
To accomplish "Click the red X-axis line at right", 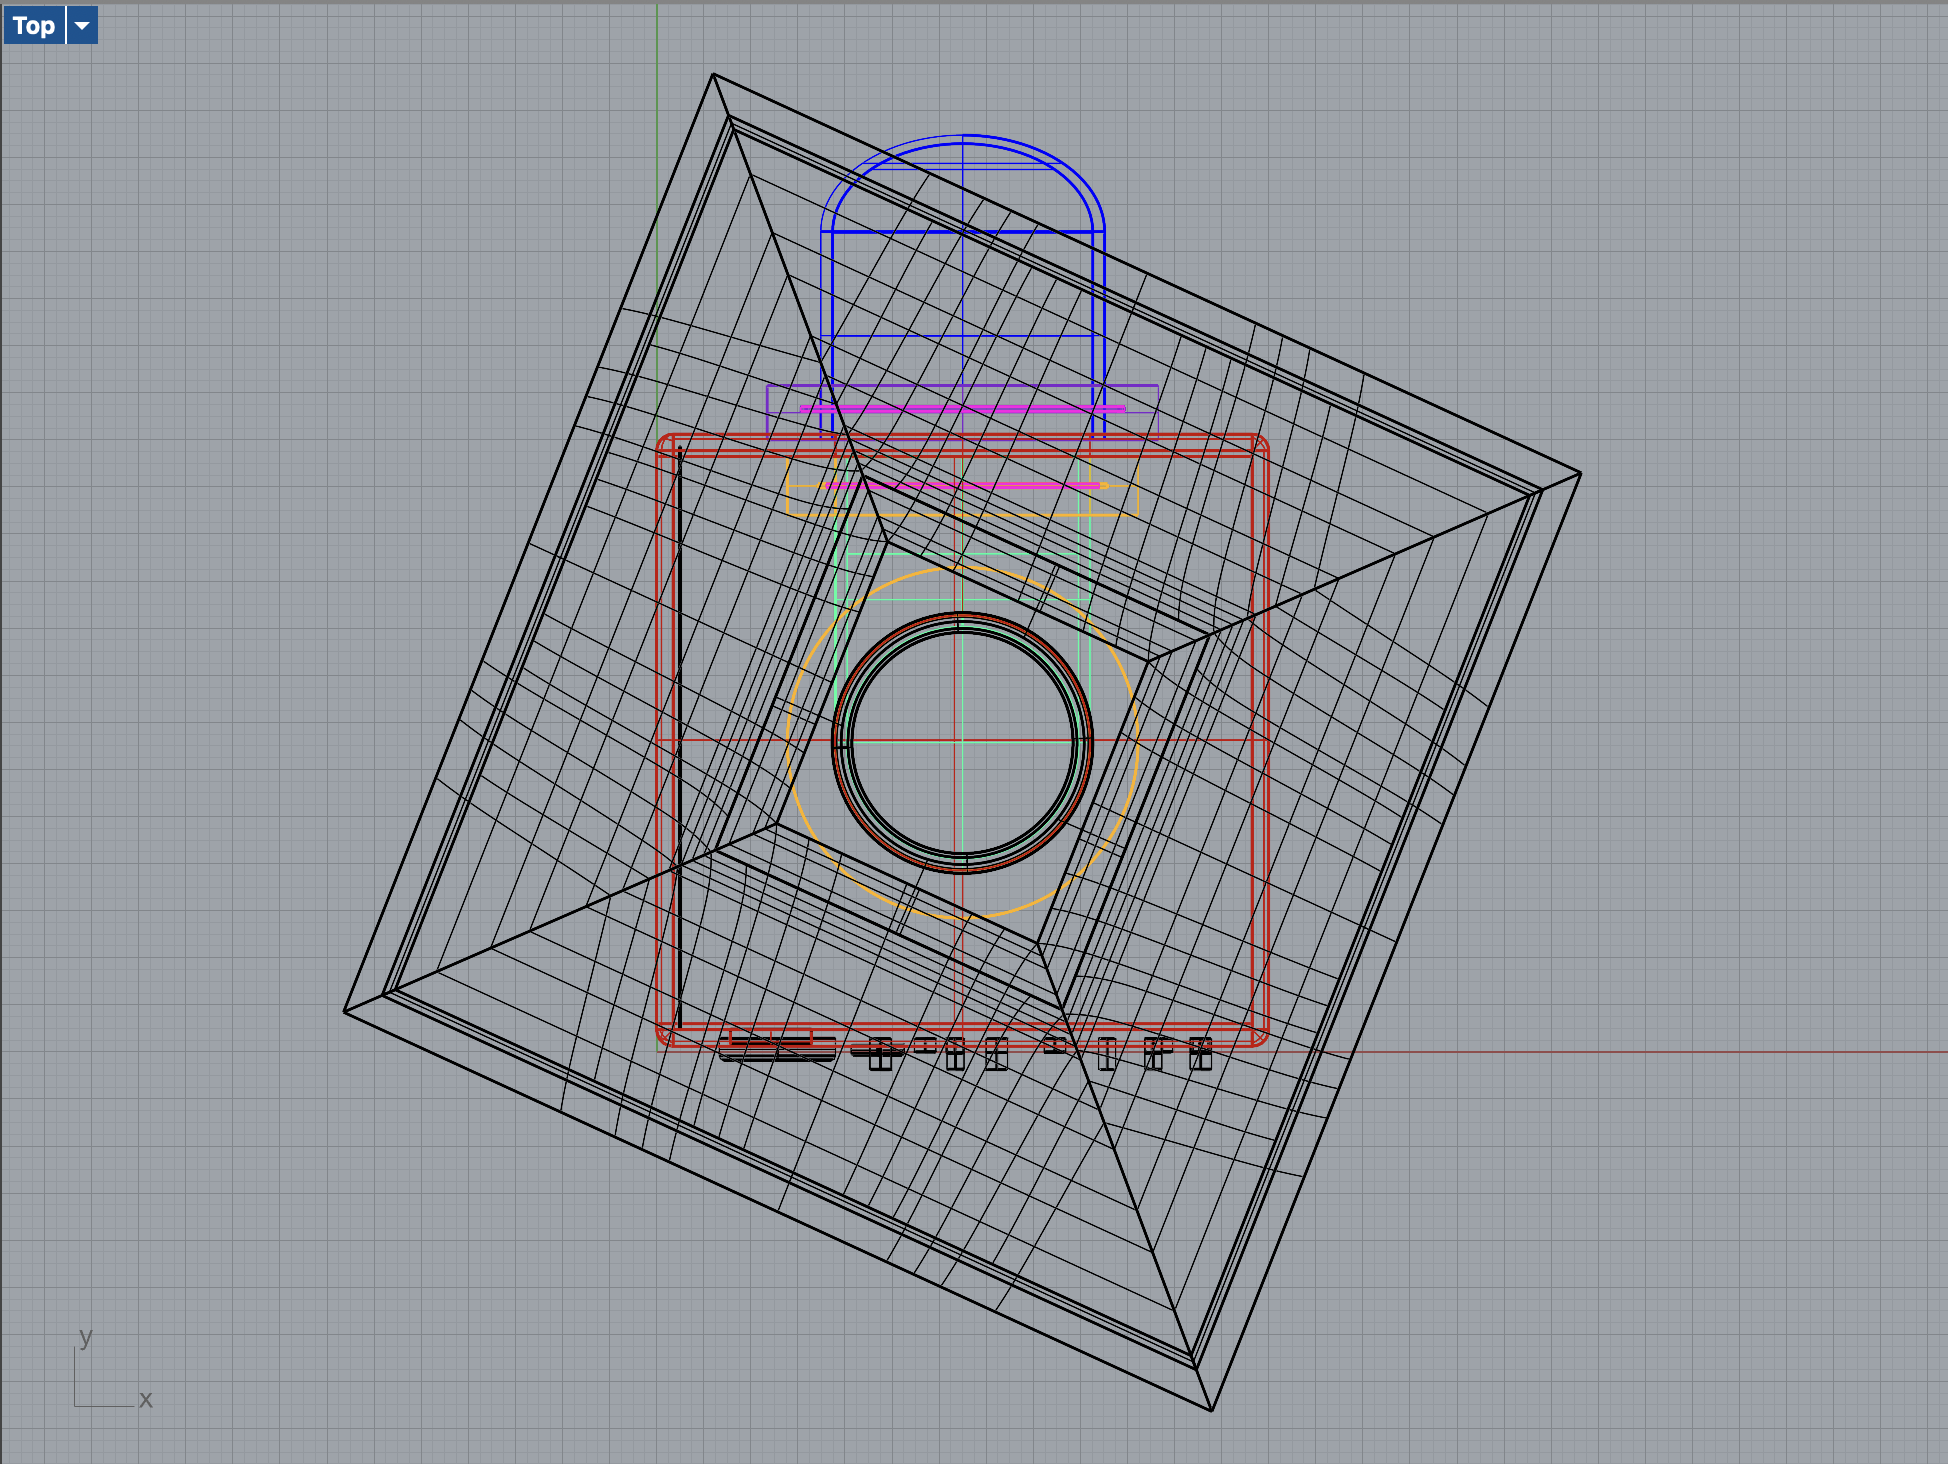I will [x=1700, y=1052].
